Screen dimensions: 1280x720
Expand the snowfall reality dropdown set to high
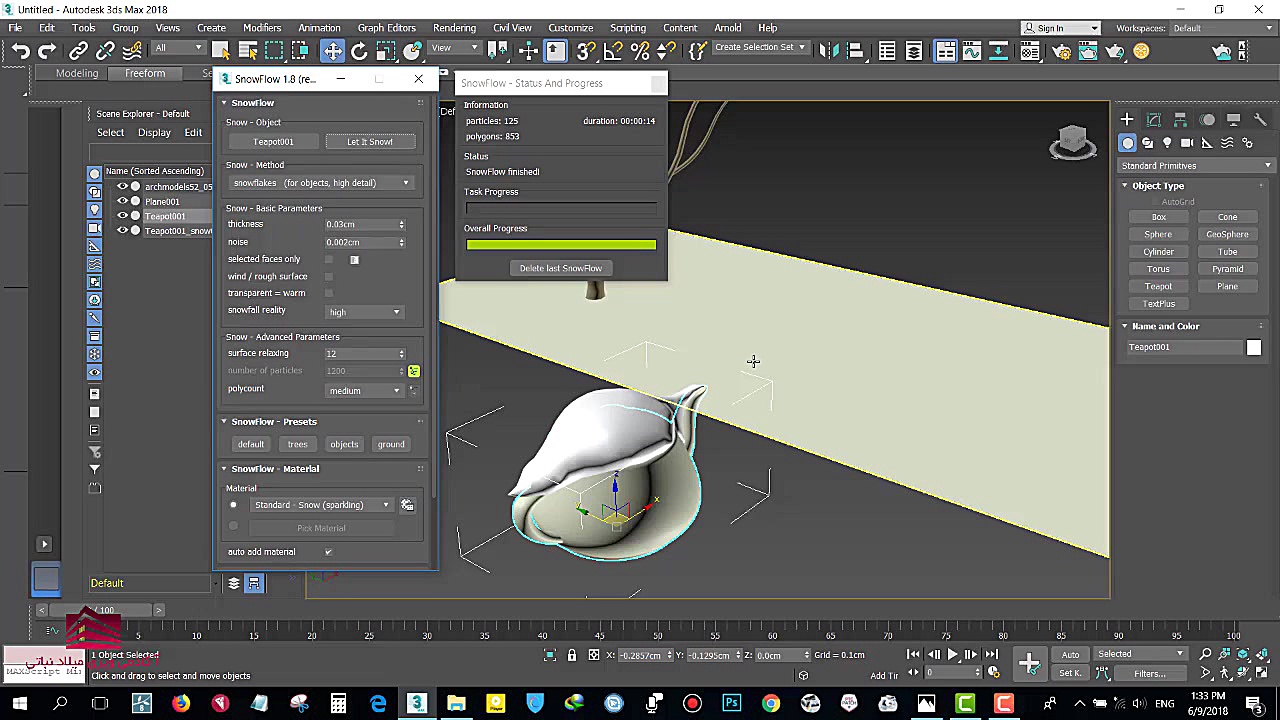(364, 312)
